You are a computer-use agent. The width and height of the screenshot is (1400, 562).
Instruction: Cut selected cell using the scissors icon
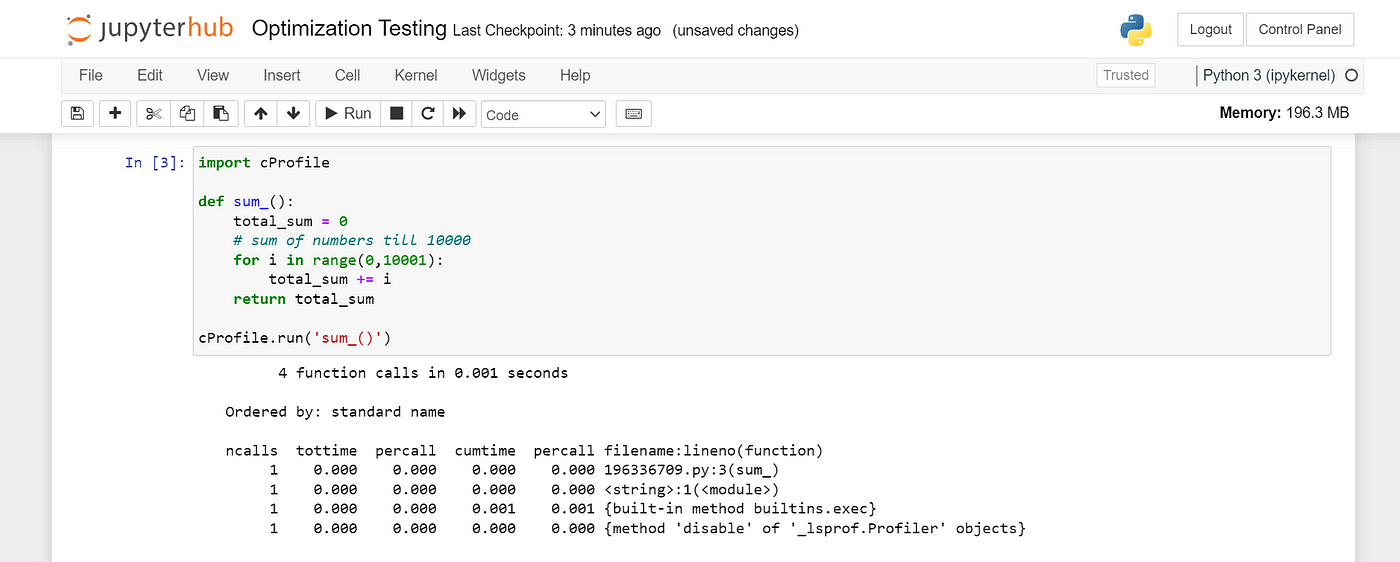[153, 114]
